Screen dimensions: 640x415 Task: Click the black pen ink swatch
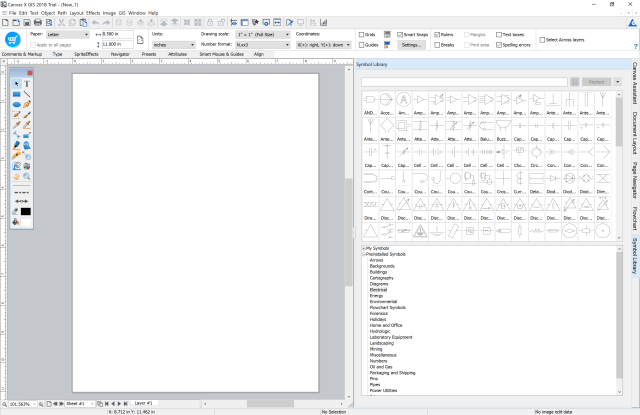tap(26, 211)
